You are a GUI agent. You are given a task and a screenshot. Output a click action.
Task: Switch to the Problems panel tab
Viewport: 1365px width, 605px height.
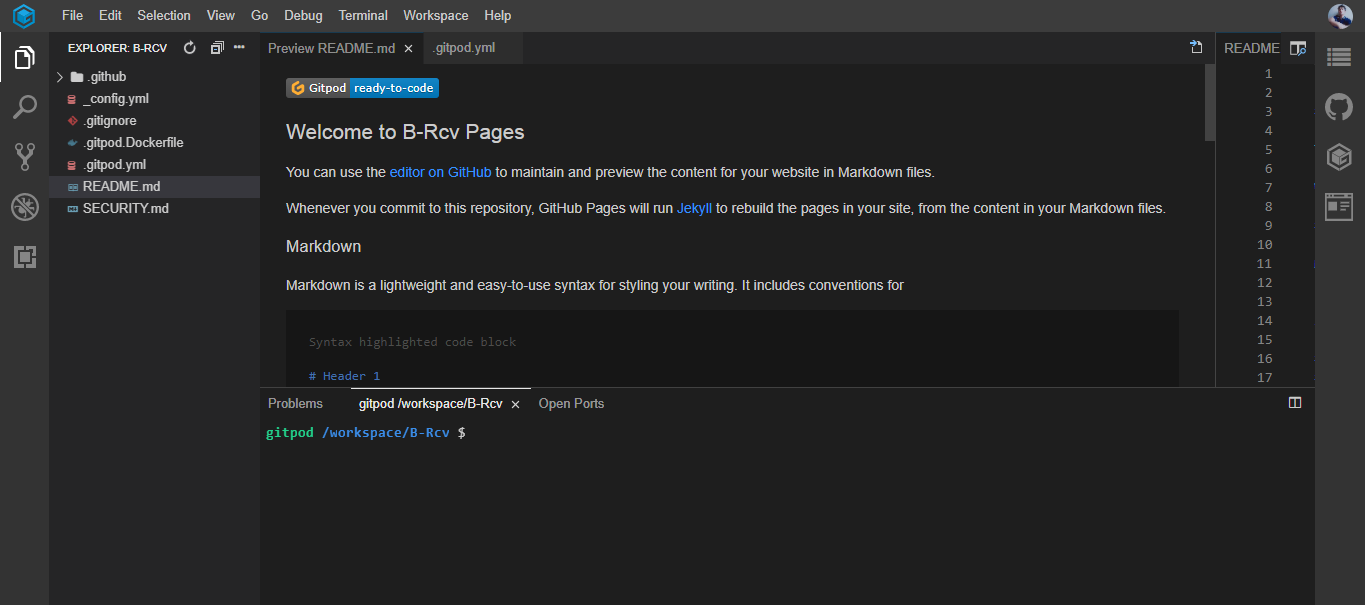[x=295, y=403]
